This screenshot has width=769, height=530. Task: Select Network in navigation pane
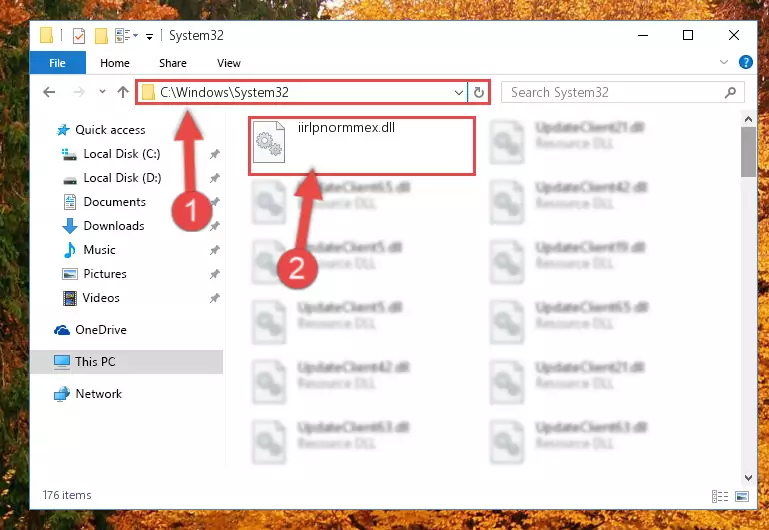point(99,394)
